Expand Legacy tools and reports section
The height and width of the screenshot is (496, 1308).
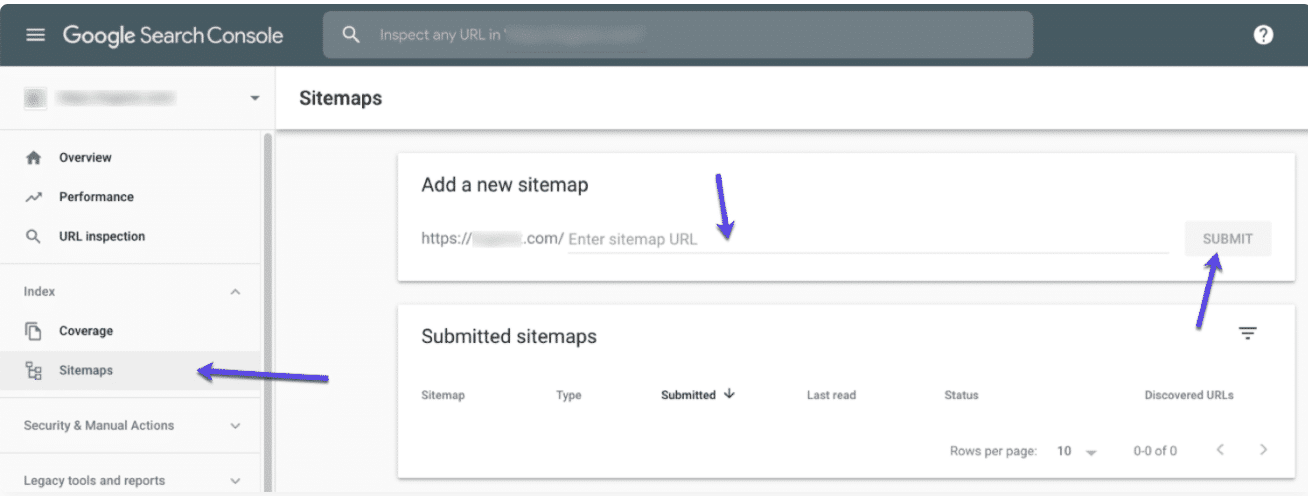coord(235,481)
